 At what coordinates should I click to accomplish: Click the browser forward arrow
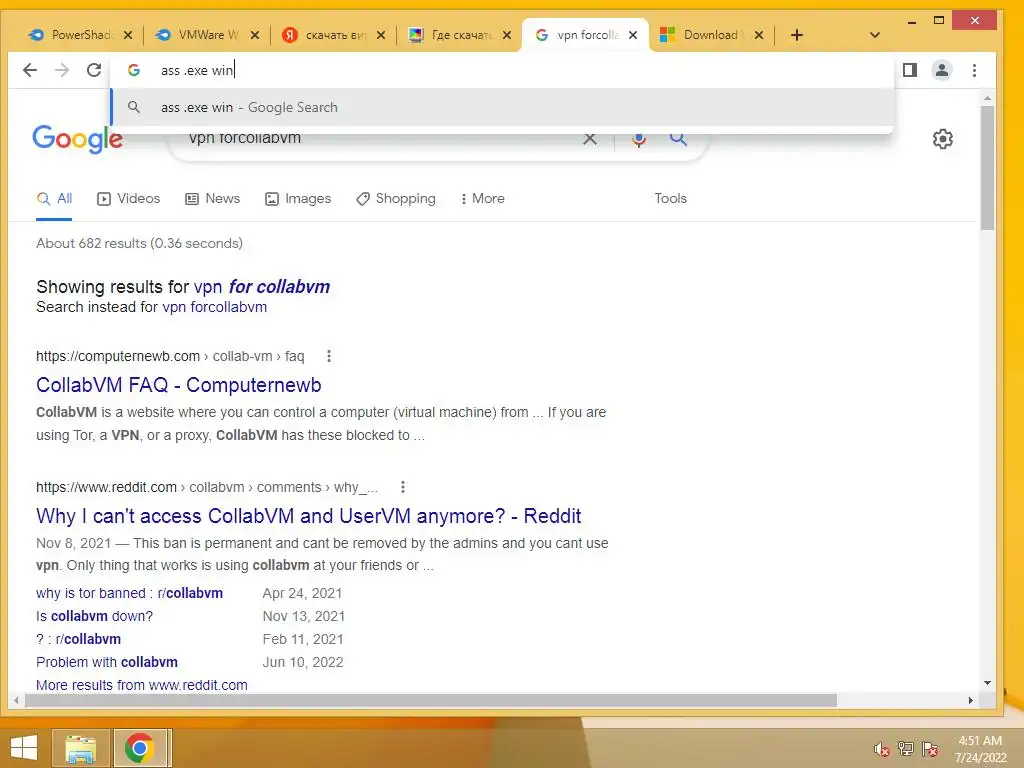61,70
